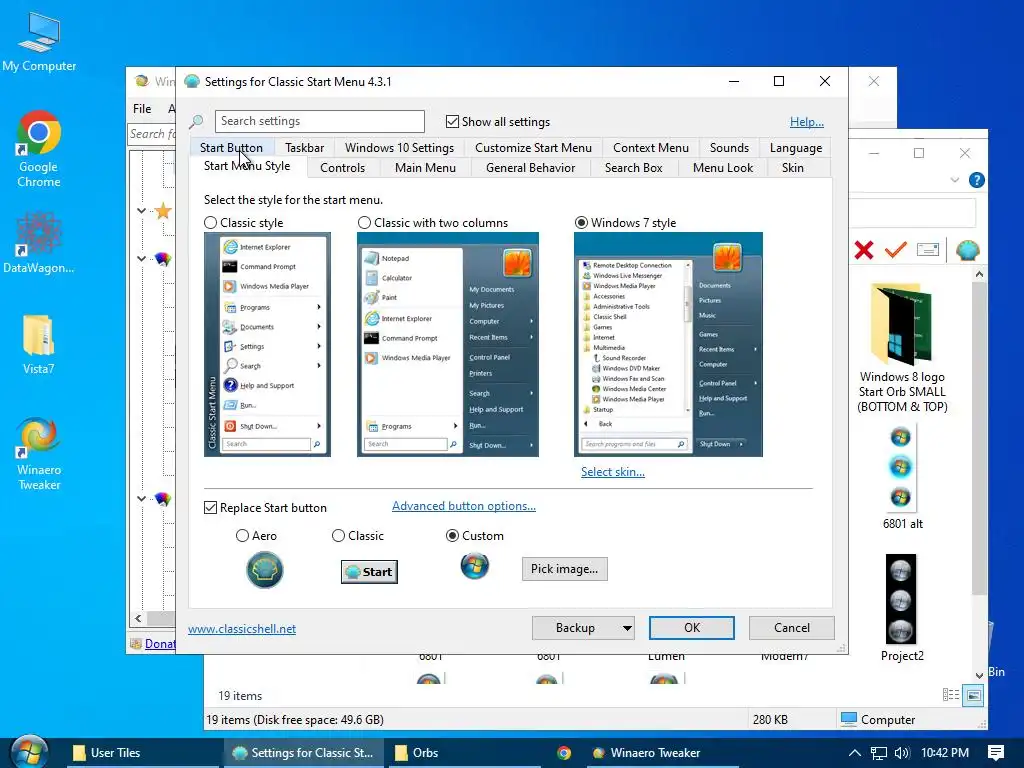
Task: Select Classic style radio button
Action: (210, 223)
